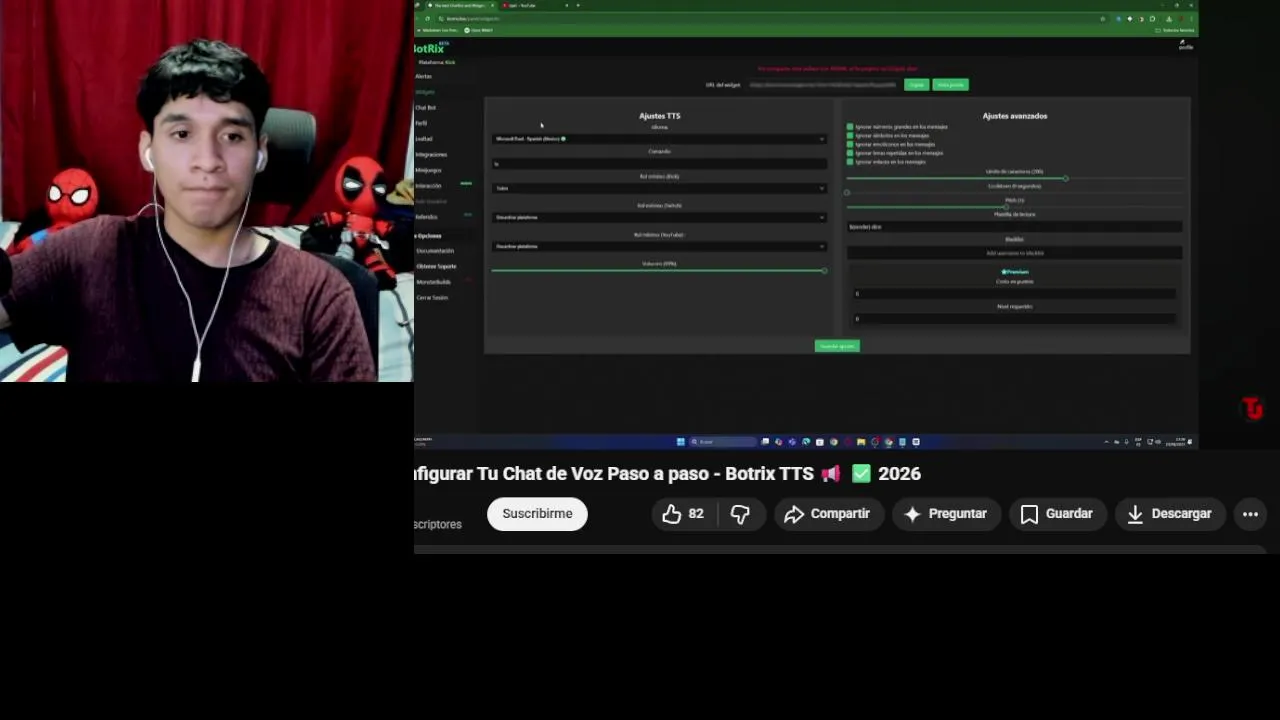Click the Windows taskbar search box
1280x720 pixels.
[723, 442]
